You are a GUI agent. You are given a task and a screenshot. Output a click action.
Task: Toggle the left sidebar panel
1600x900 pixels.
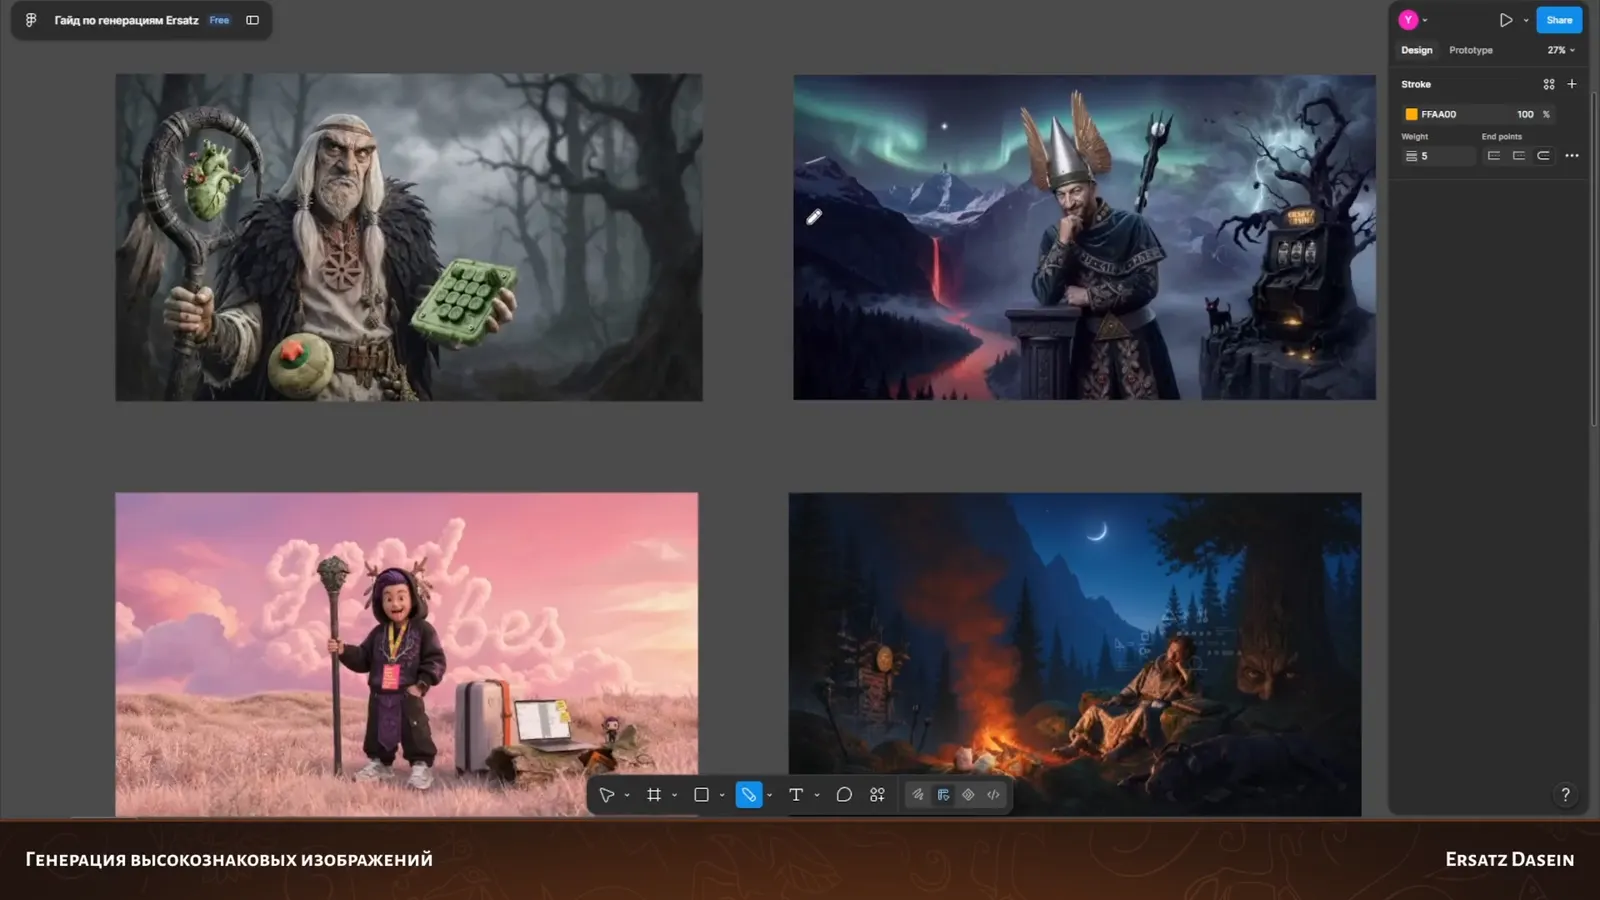tap(252, 20)
